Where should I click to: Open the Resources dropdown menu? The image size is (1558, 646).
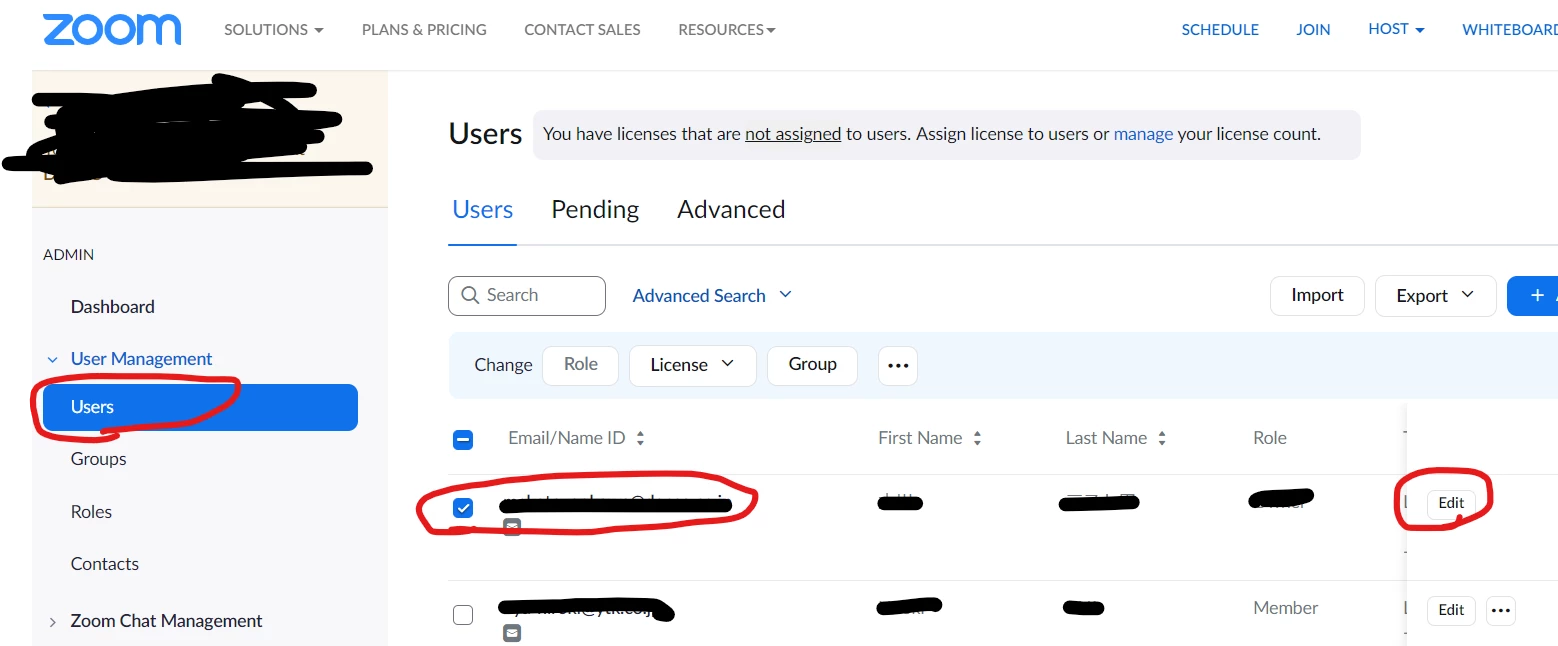coord(727,30)
